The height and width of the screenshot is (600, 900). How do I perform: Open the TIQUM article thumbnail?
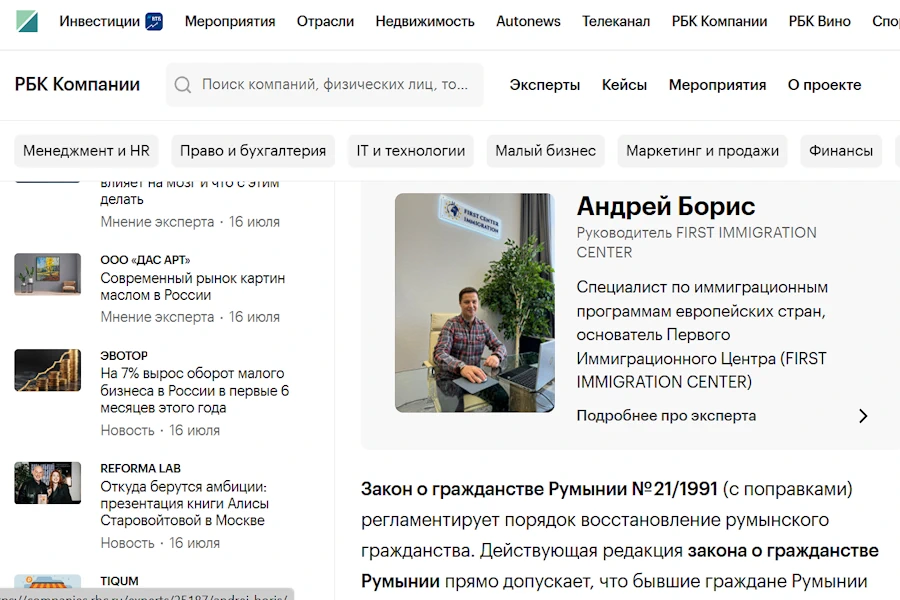[x=48, y=583]
